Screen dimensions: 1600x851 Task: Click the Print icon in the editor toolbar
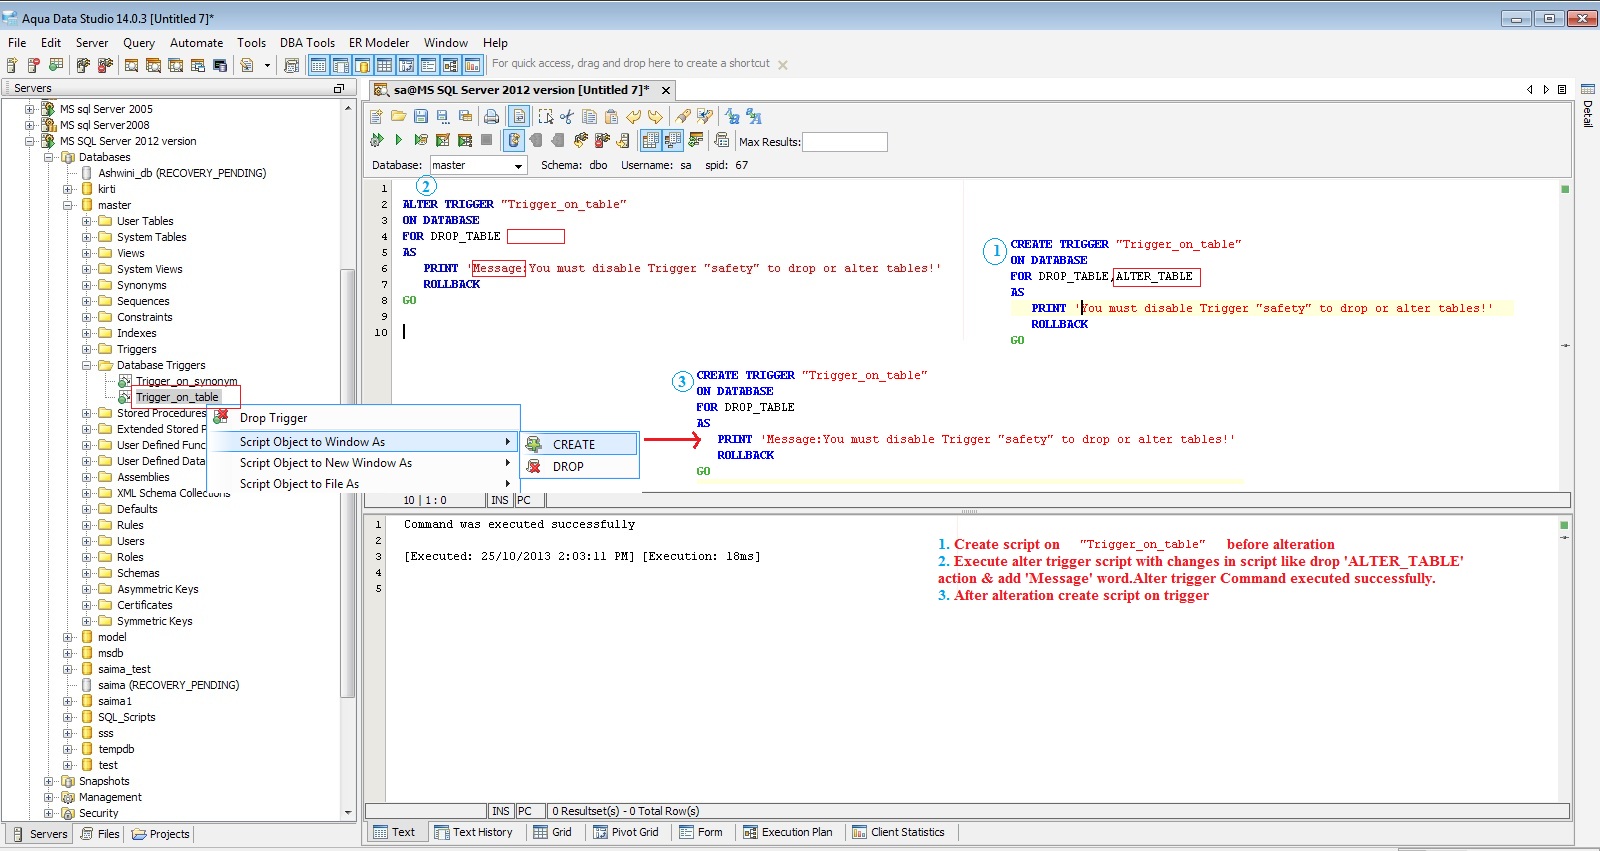coord(492,117)
